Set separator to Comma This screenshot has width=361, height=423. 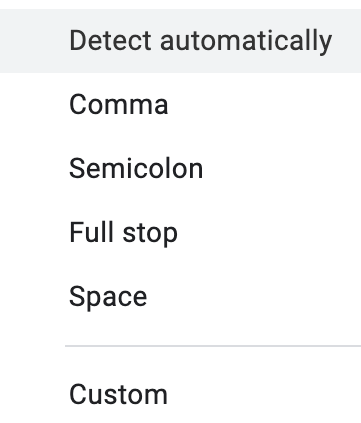(180, 105)
